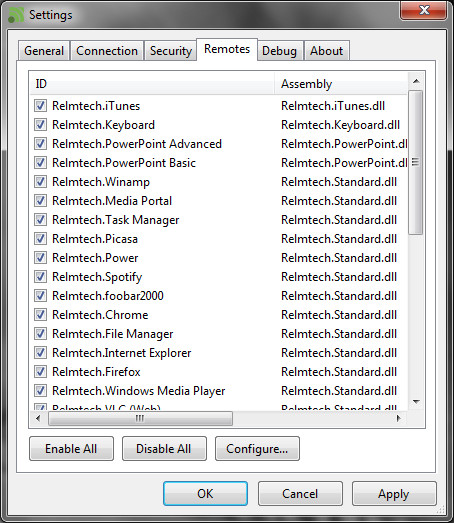Click the vertical scrollbar thumb
454x523 pixels.
coord(416,162)
